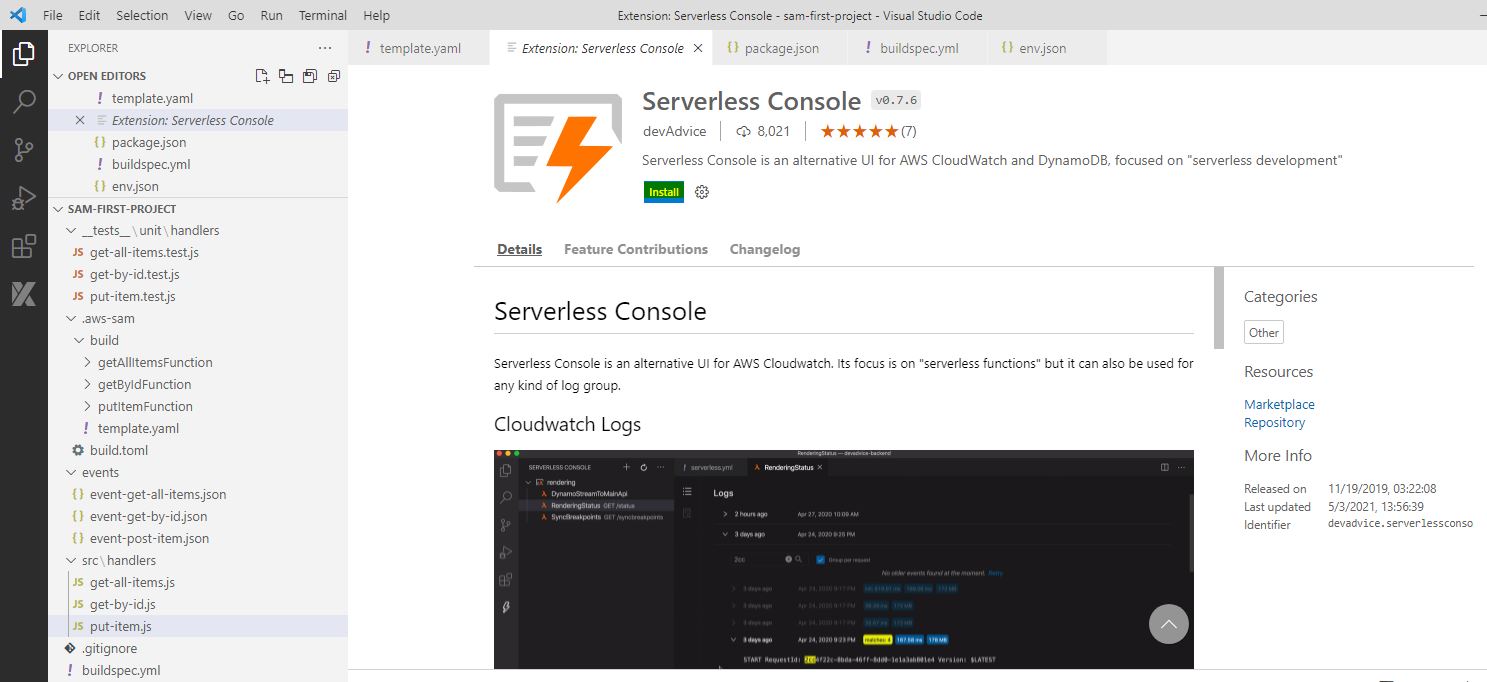Open the Run and Debug view
This screenshot has height=682, width=1487.
(24, 198)
